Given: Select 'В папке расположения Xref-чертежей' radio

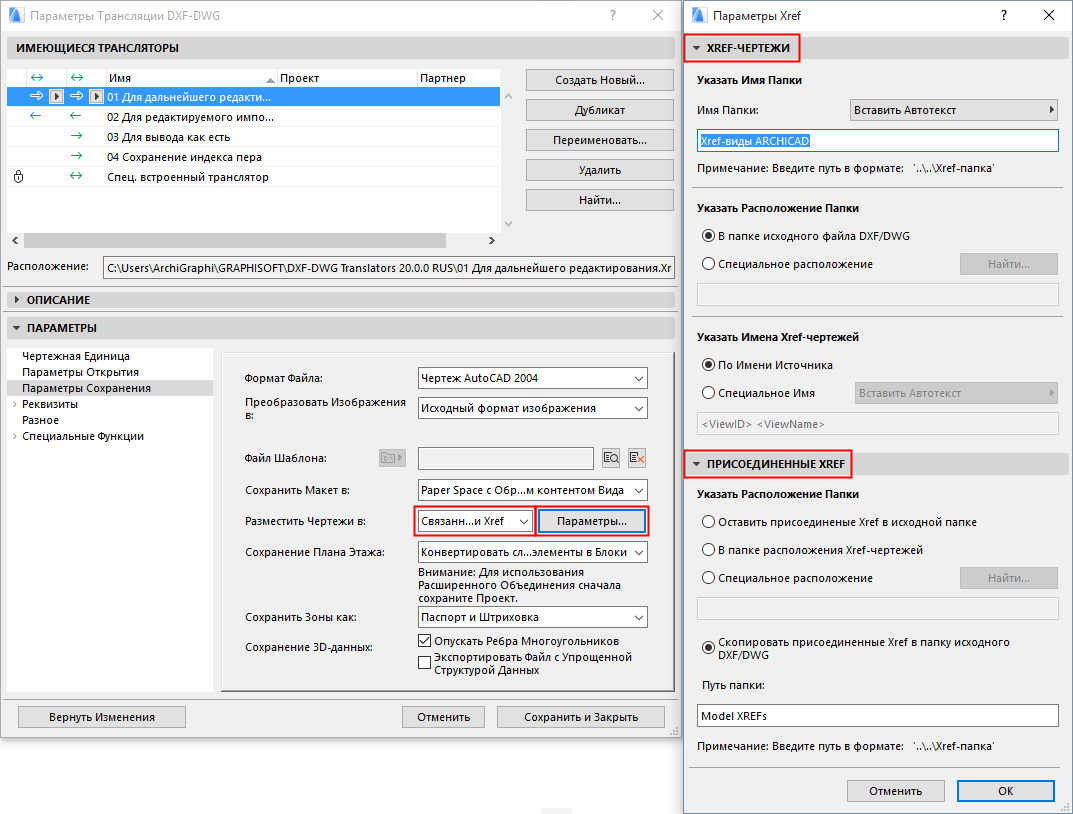Looking at the screenshot, I should pyautogui.click(x=709, y=549).
